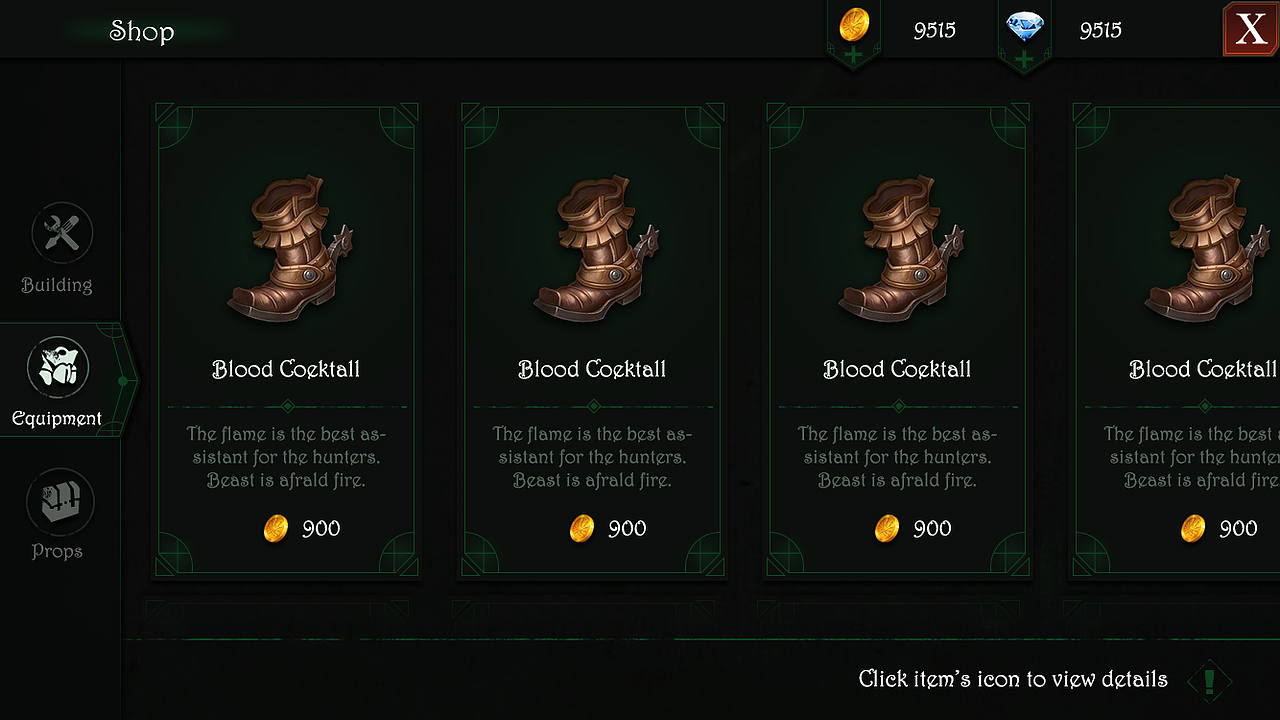Click the second card's boot icon
Image resolution: width=1280 pixels, height=720 pixels.
[594, 250]
